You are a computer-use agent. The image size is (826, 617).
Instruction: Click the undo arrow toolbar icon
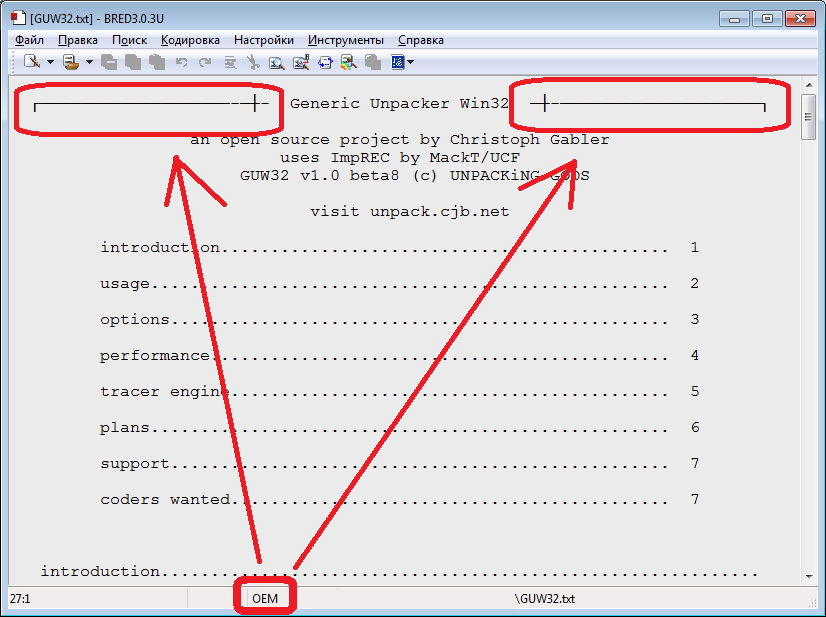(181, 62)
